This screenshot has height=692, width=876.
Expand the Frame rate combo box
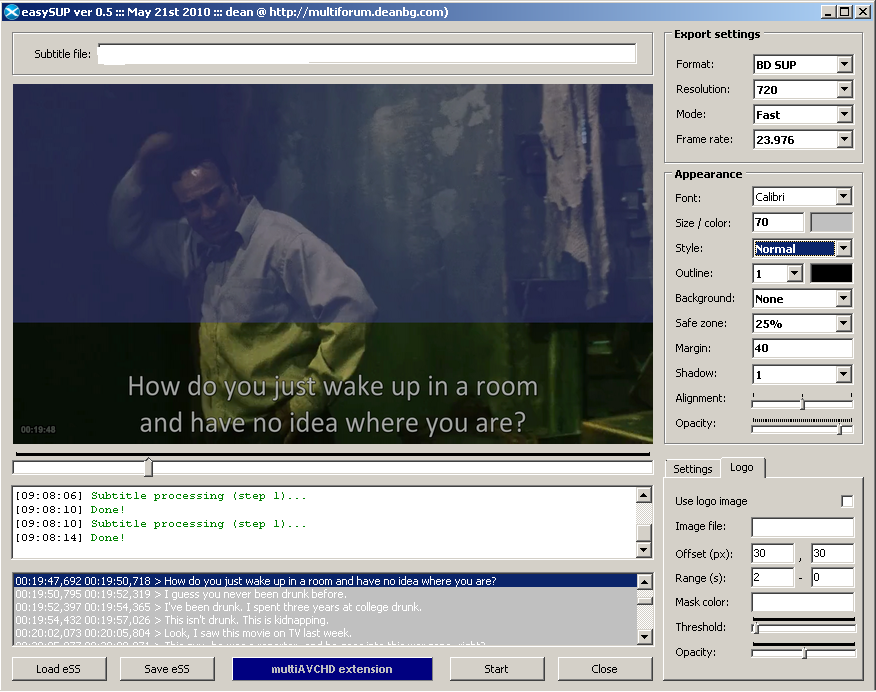844,140
